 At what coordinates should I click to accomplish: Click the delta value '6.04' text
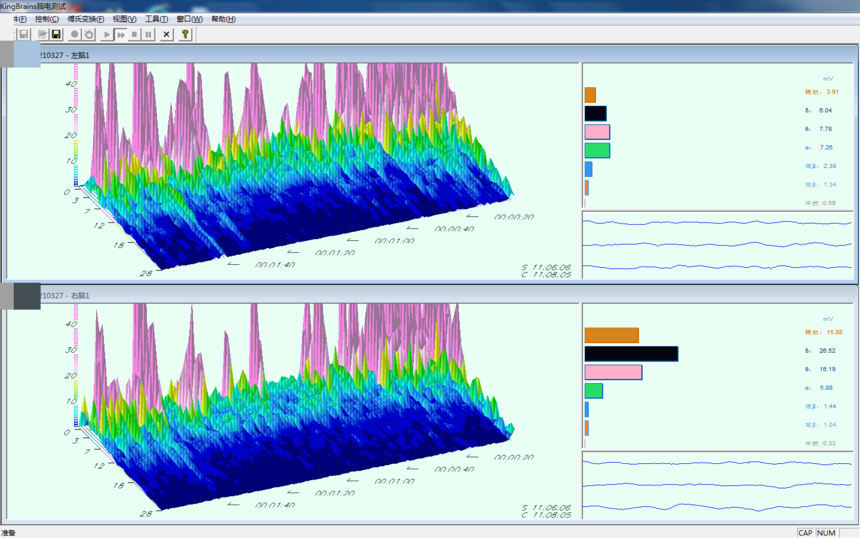coord(825,110)
